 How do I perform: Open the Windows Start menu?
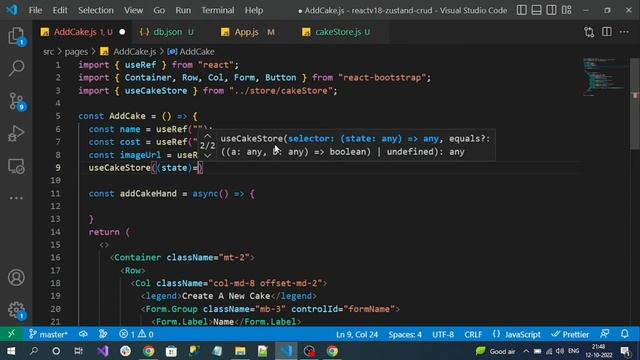[x=11, y=351]
